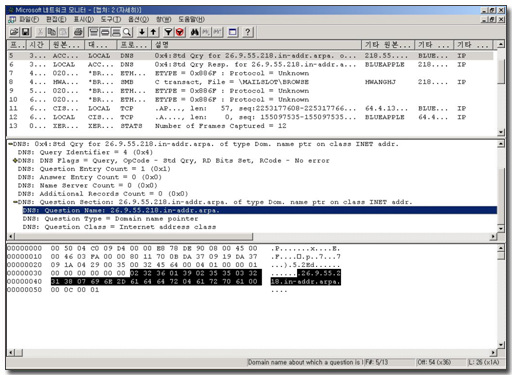This screenshot has height=375, width=512.
Task: Open the 표시(D) menu
Action: pyautogui.click(x=84, y=19)
